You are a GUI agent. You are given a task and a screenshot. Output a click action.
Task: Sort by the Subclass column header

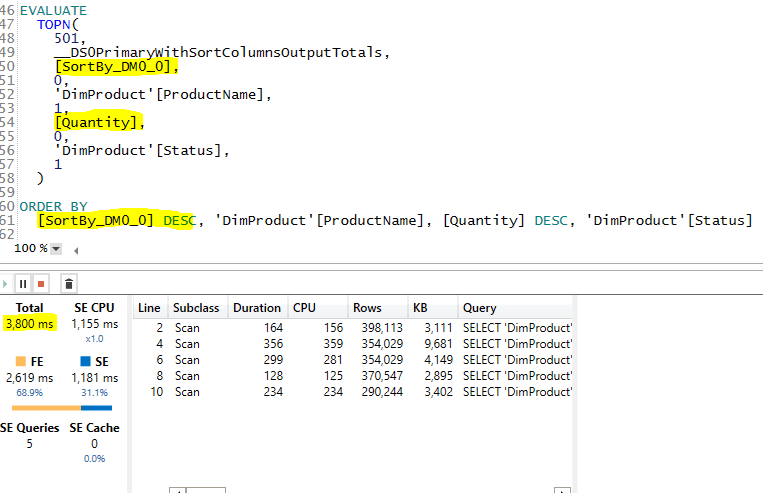pyautogui.click(x=196, y=308)
